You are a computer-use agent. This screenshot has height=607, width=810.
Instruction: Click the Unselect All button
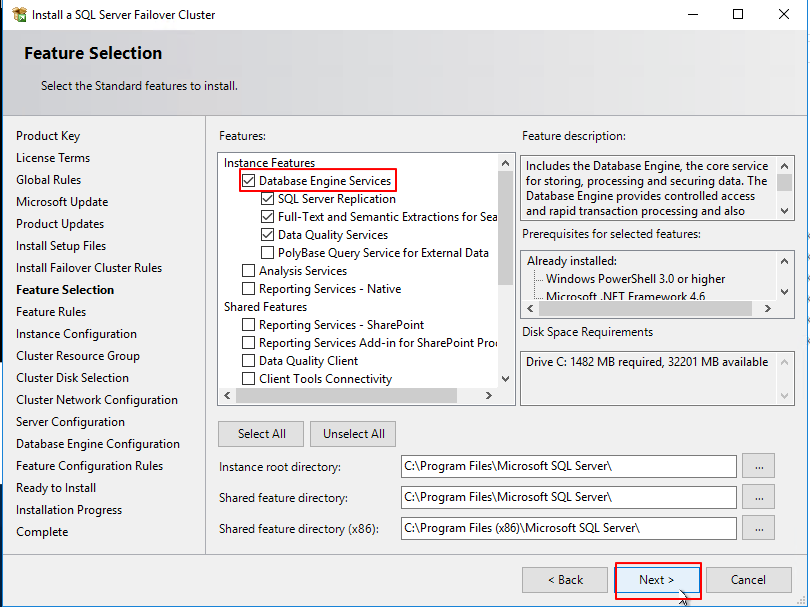tap(352, 434)
